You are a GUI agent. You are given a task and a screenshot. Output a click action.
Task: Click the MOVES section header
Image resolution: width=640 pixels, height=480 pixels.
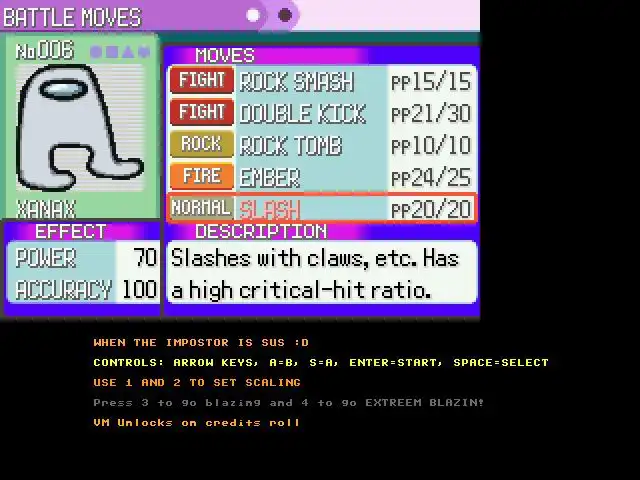[x=225, y=56]
